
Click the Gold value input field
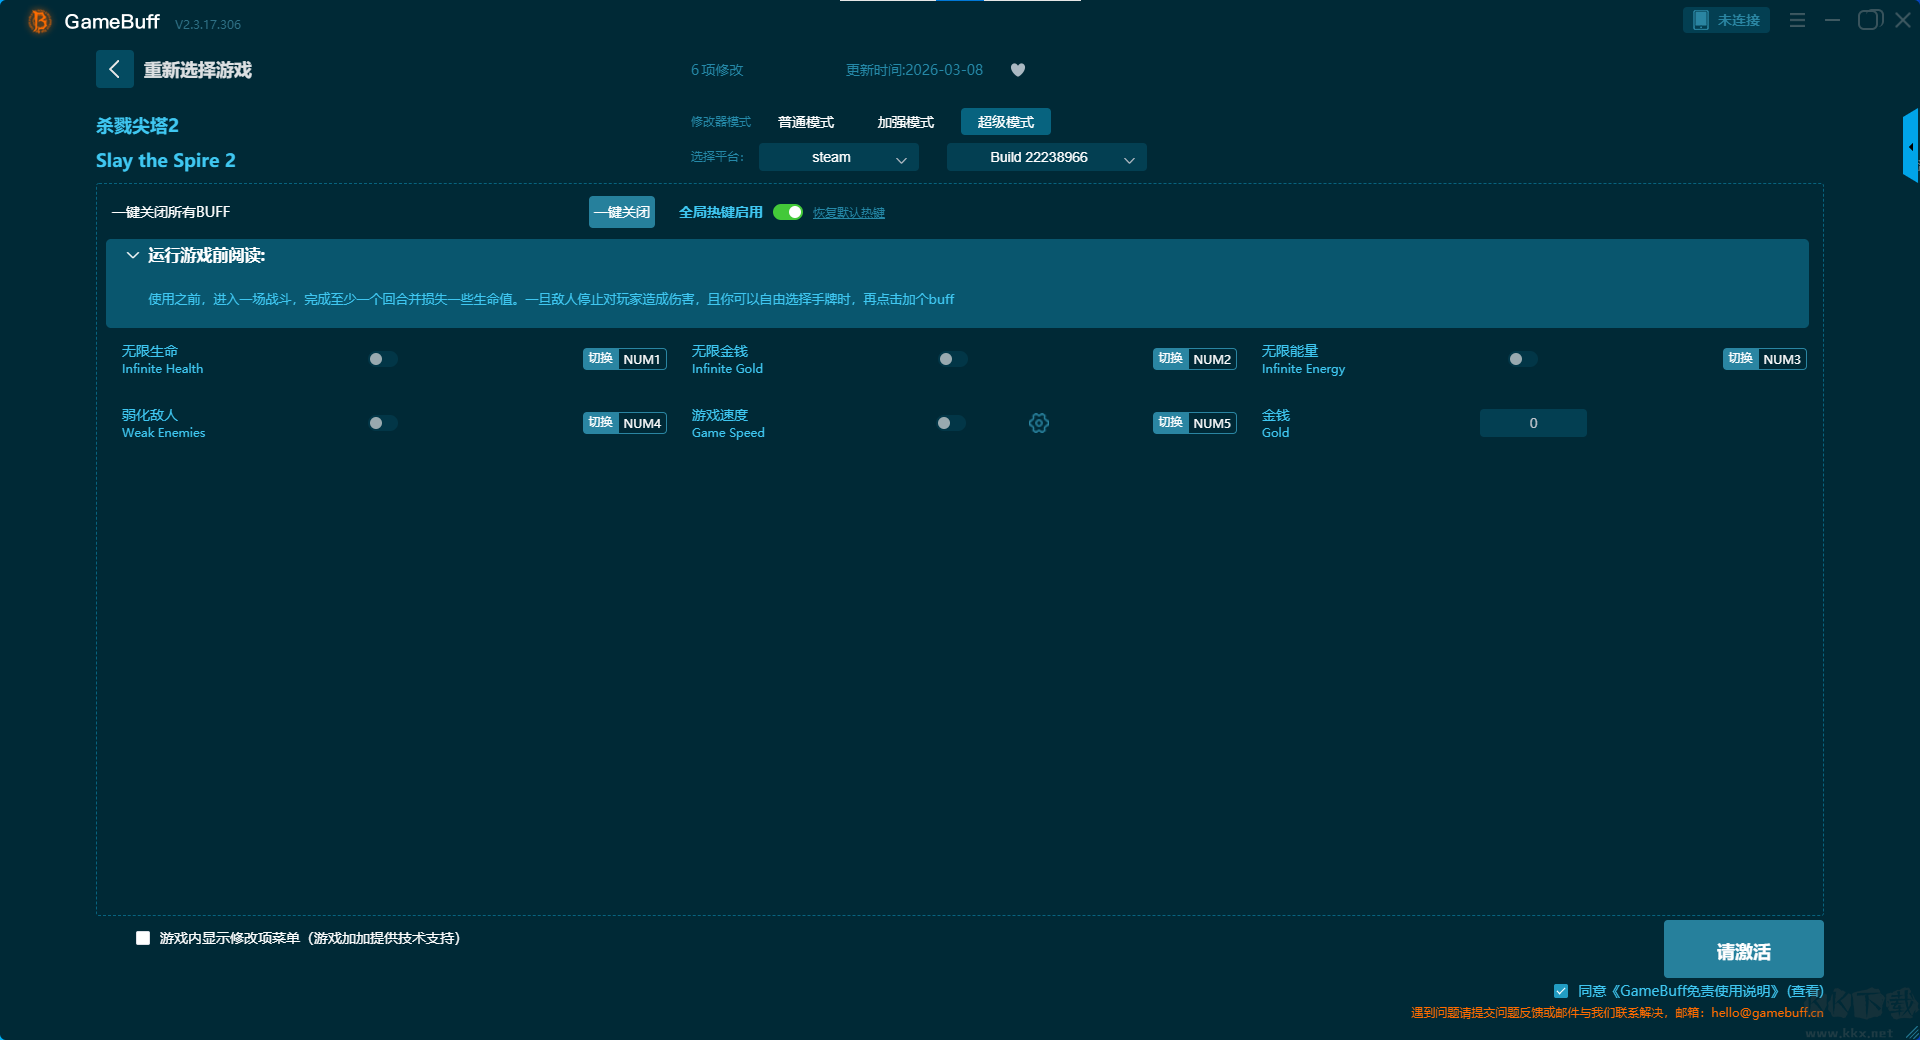click(x=1532, y=423)
